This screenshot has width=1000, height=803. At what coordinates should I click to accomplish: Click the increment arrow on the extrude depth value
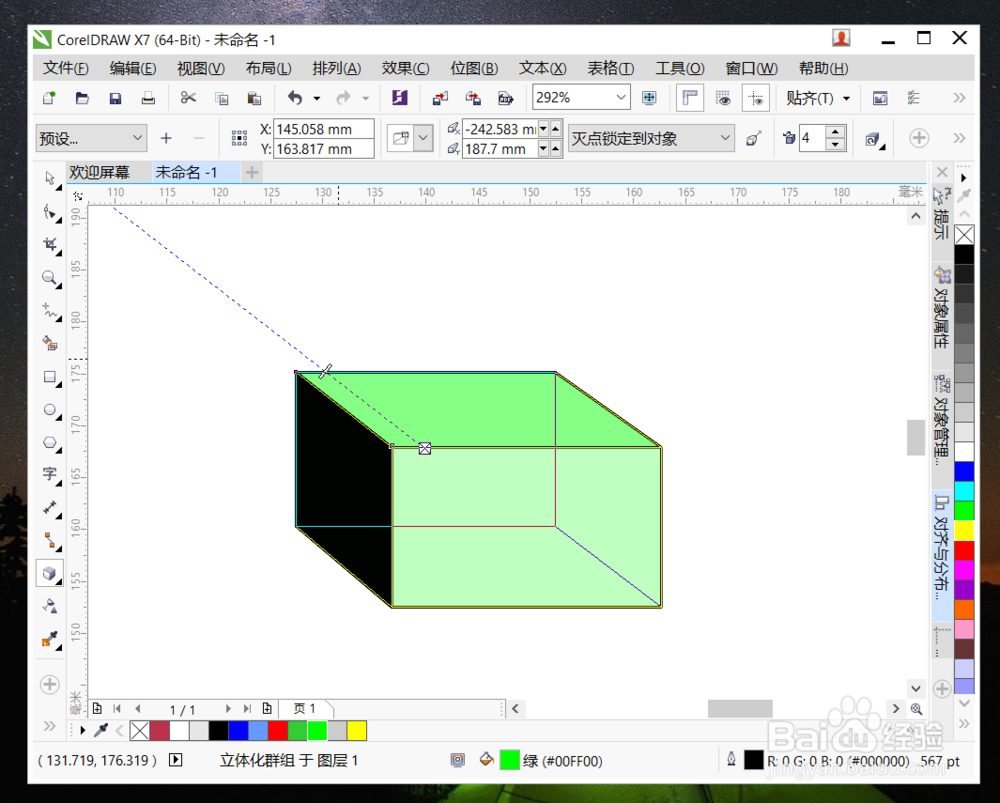833,131
